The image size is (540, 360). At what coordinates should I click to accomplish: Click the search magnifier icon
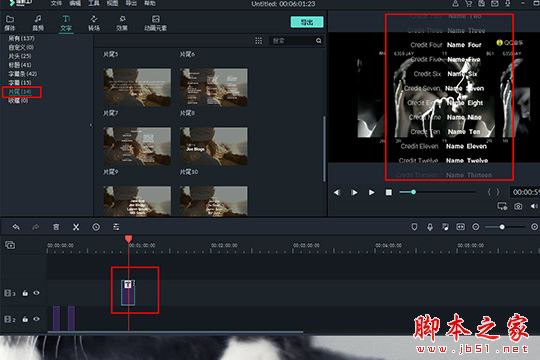[x=319, y=41]
